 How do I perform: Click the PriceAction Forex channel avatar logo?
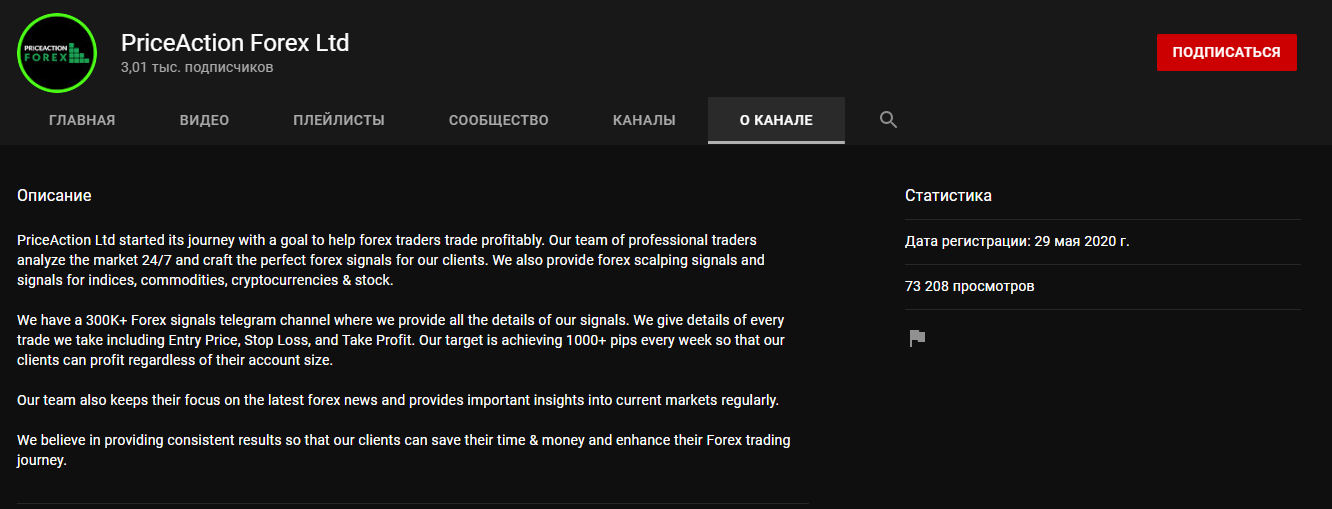(57, 53)
